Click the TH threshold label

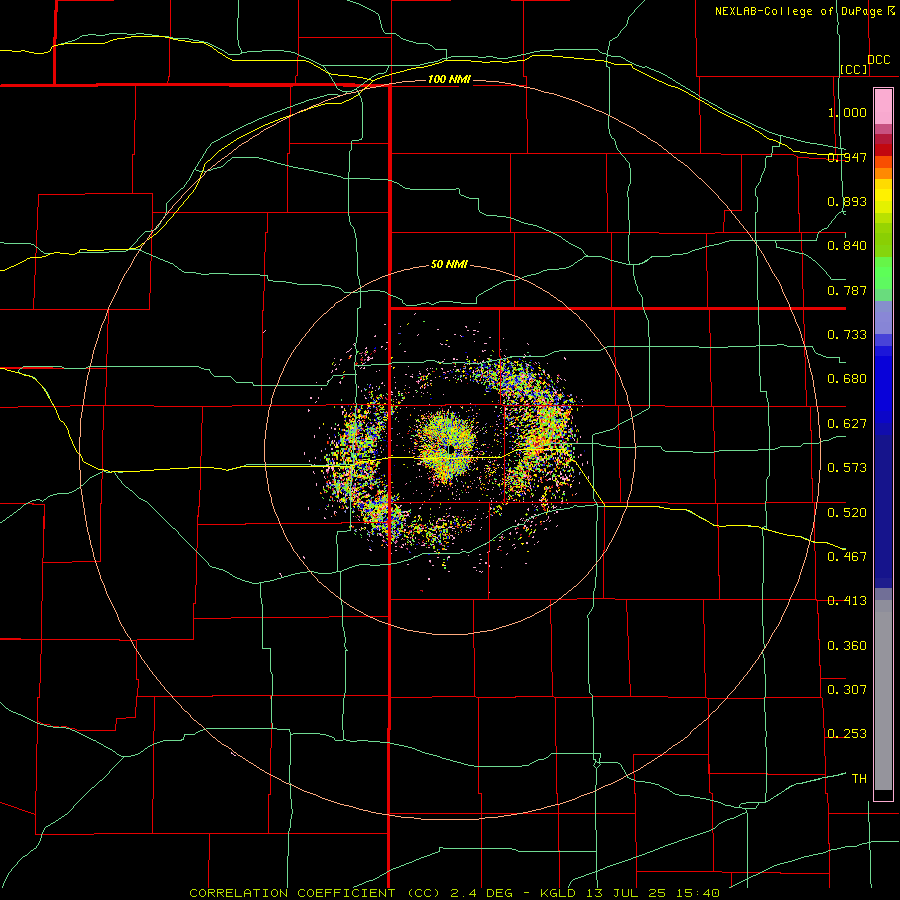[859, 779]
